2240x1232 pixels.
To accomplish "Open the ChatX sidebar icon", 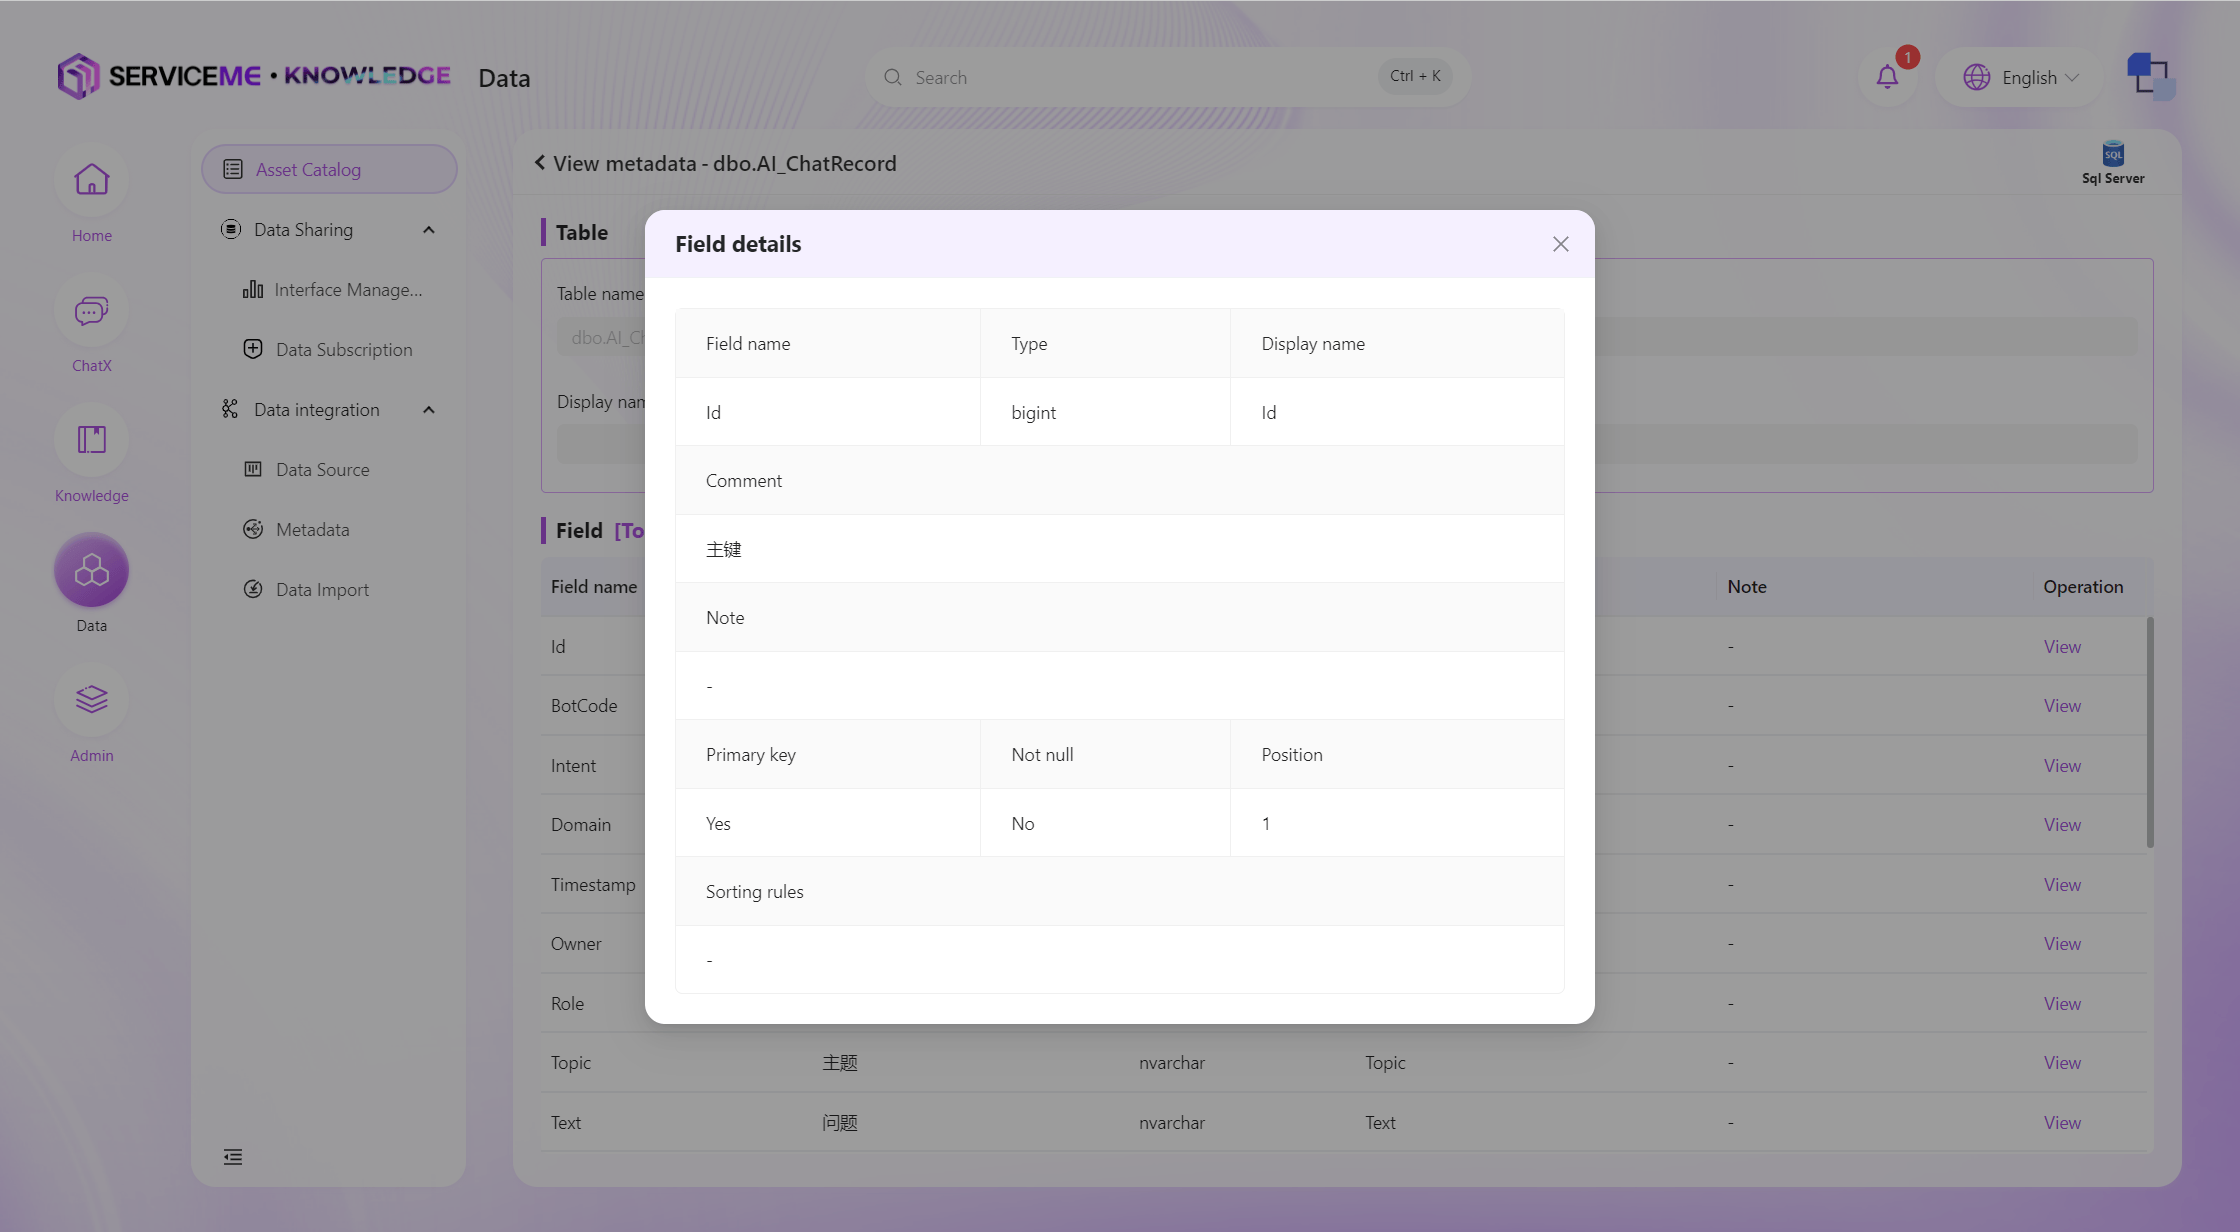I will click(91, 311).
